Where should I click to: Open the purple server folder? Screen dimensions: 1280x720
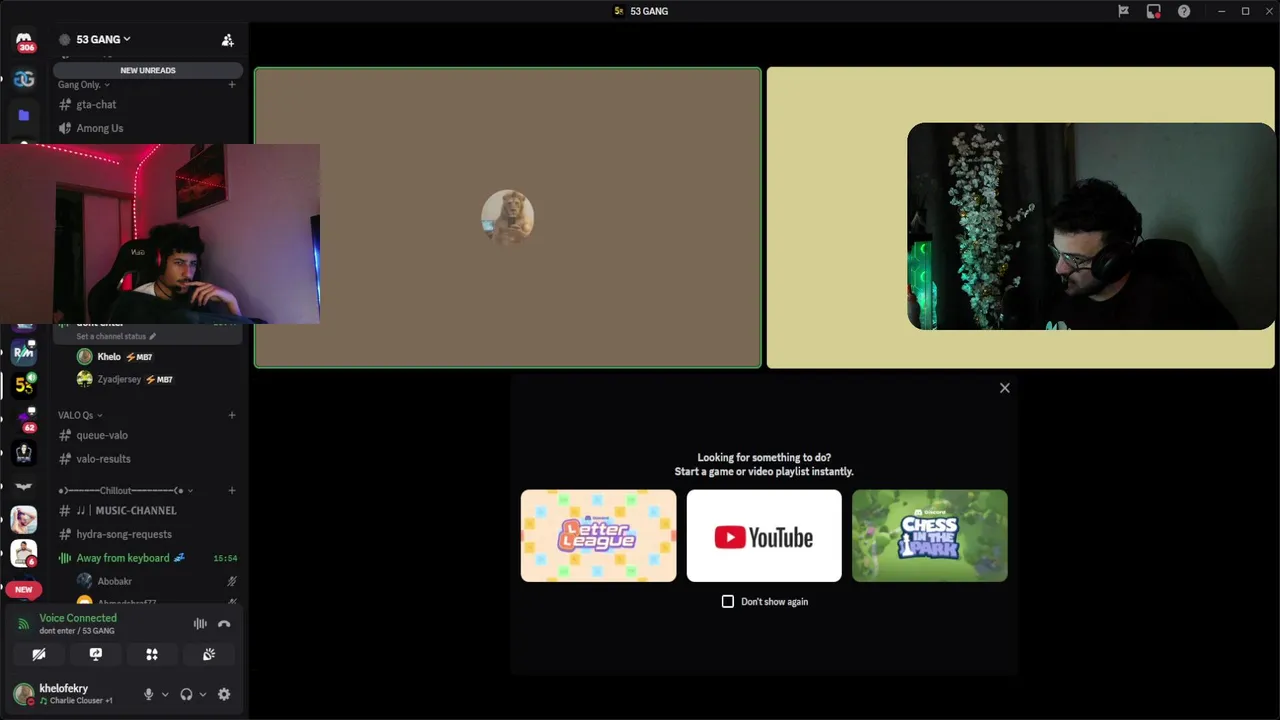[x=24, y=115]
